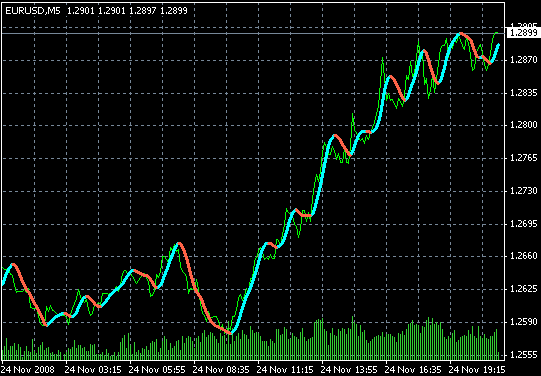This screenshot has width=541, height=376.
Task: Click the EURUSD,M5 symbol label in header
Action: 33,11
